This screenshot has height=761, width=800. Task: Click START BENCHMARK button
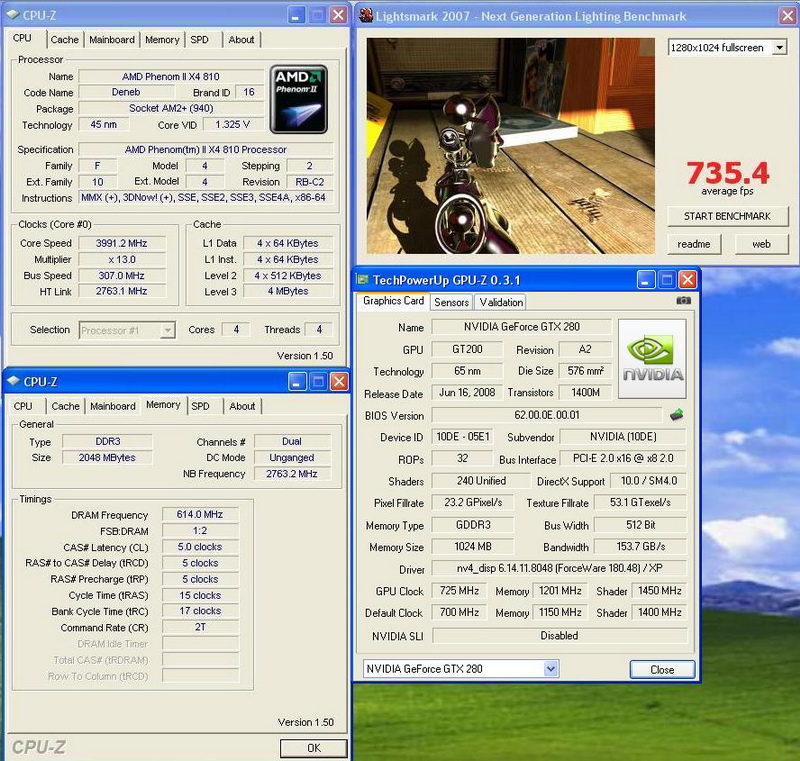click(x=727, y=216)
